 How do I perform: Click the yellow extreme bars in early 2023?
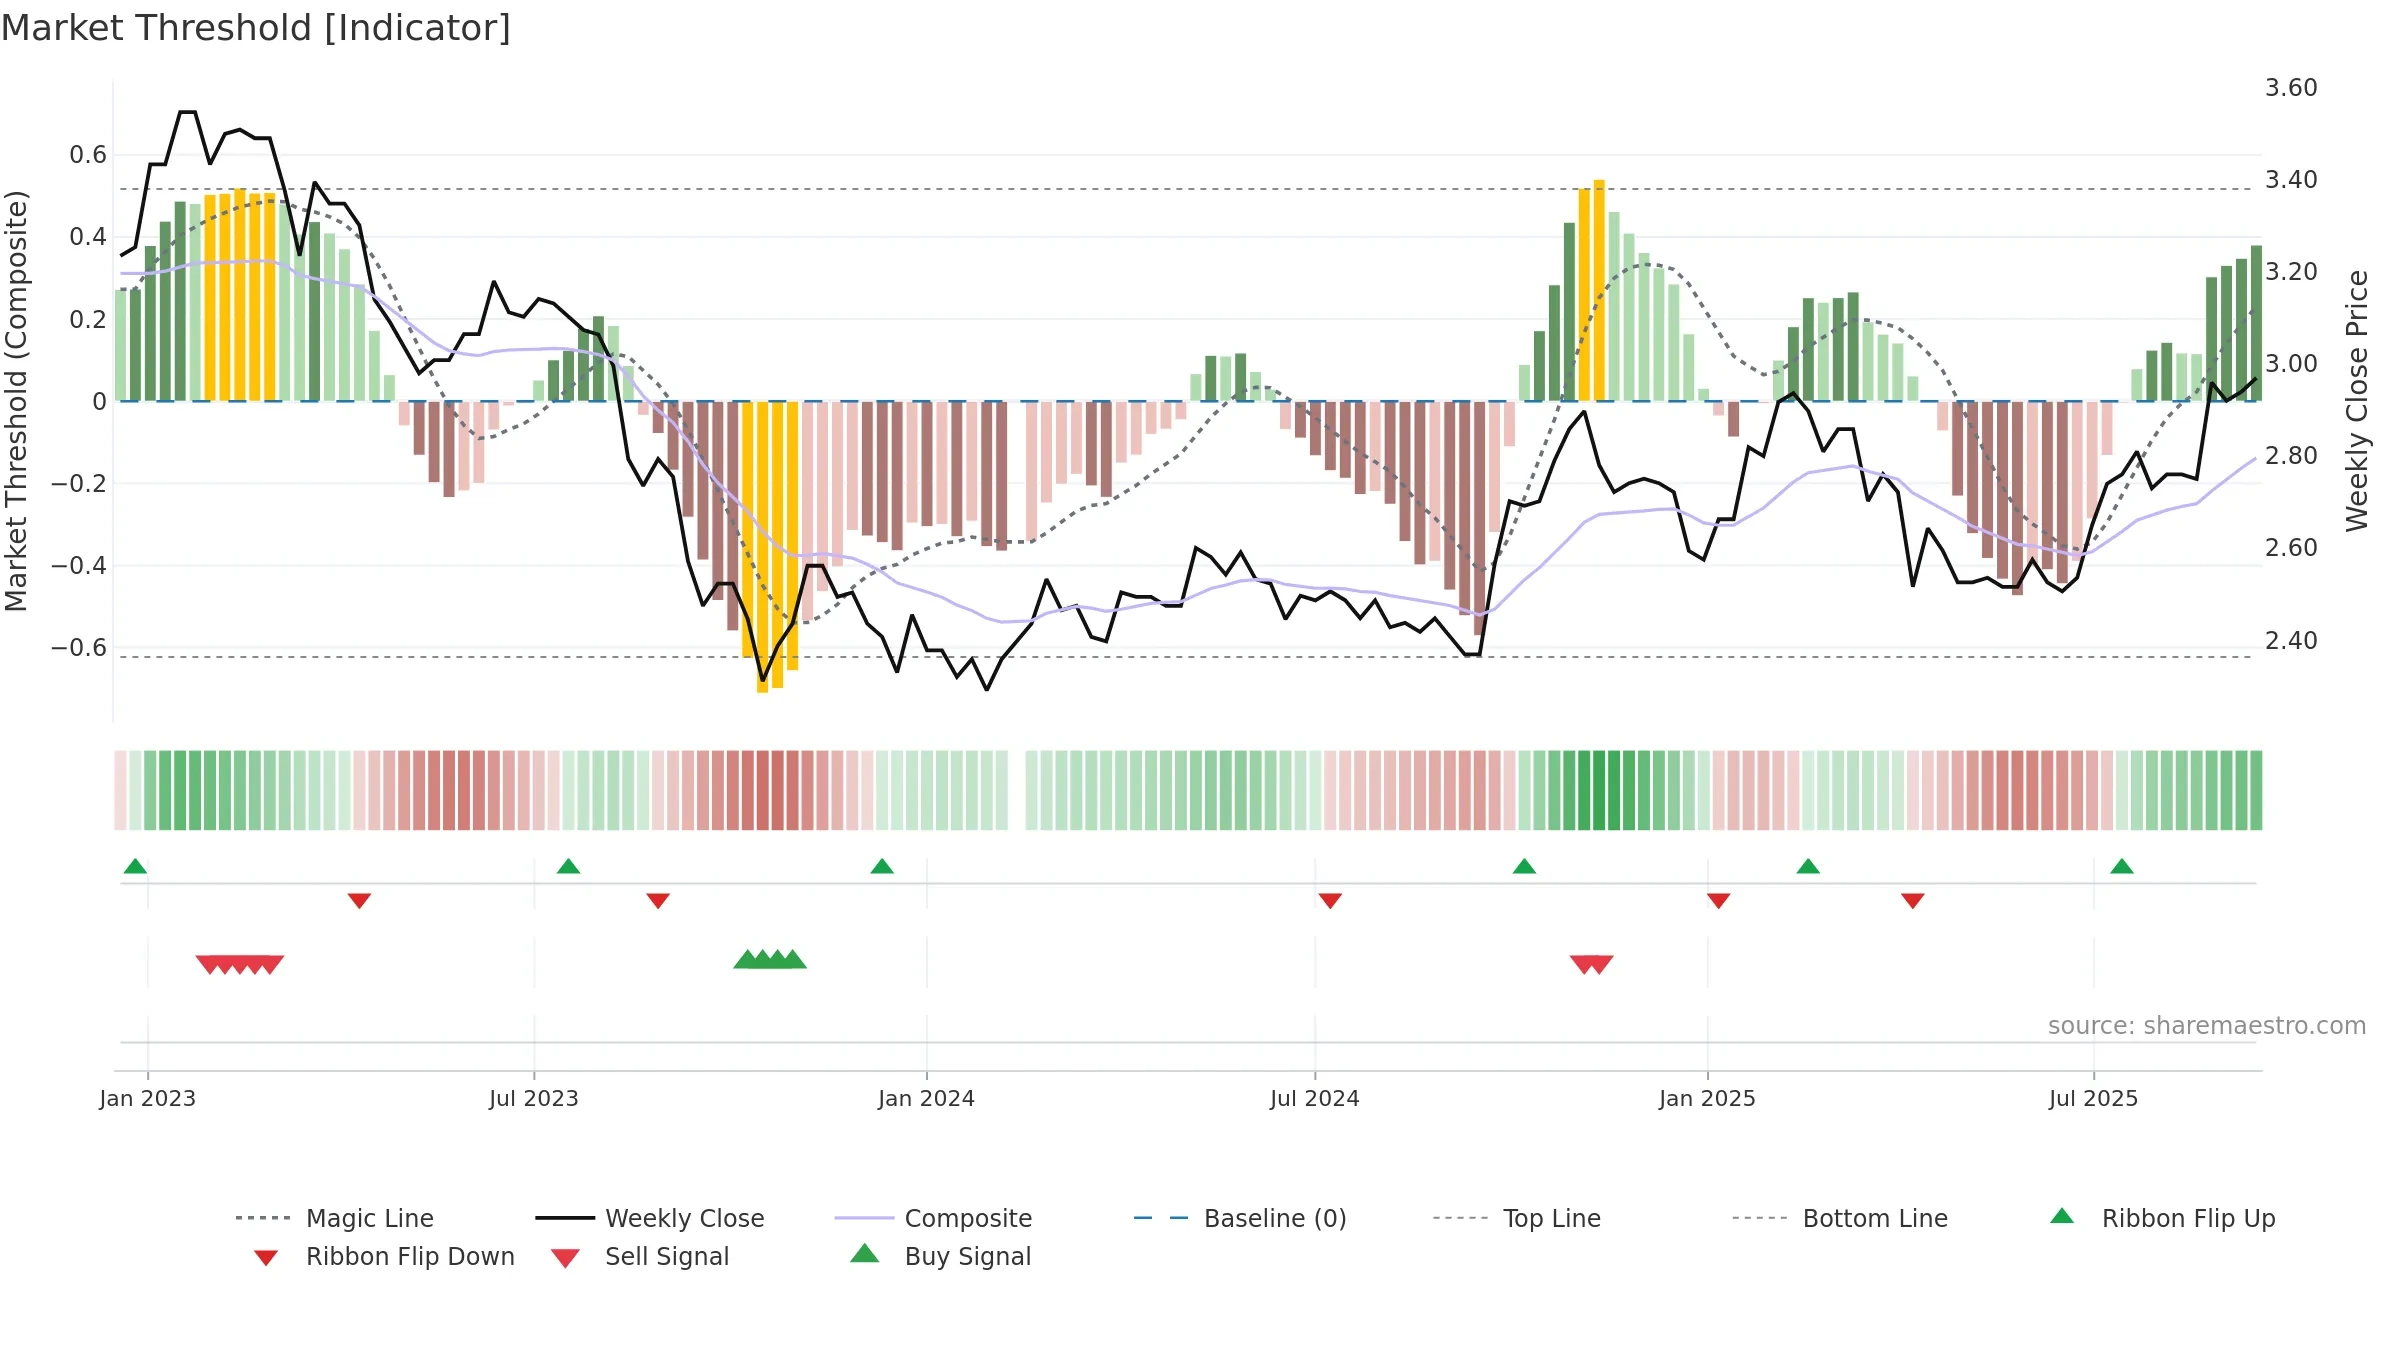click(x=240, y=295)
